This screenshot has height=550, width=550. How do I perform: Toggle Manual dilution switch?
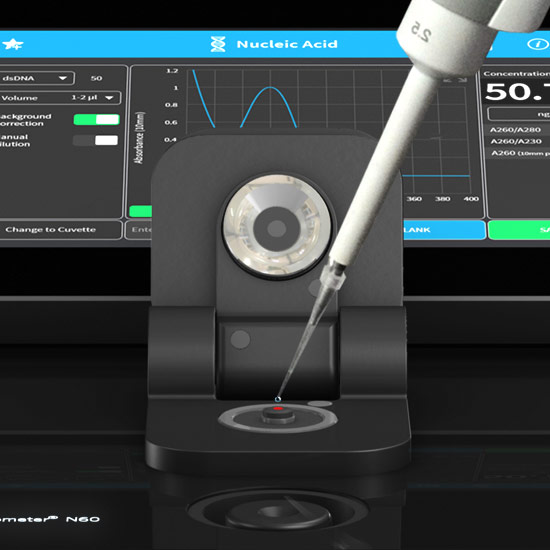point(95,140)
